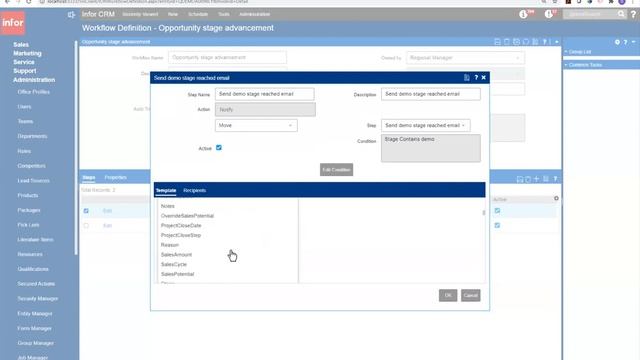The width and height of the screenshot is (640, 360).
Task: Open the help question mark in the top bar
Action: (x=633, y=14)
